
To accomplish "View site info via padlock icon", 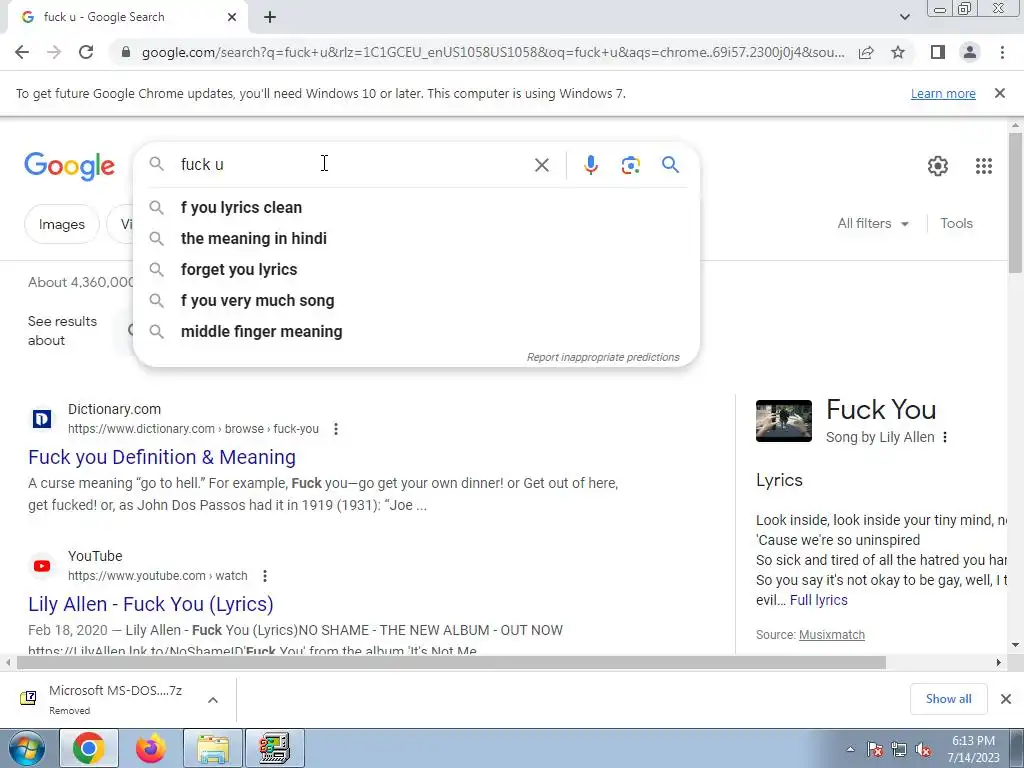I will tap(125, 52).
